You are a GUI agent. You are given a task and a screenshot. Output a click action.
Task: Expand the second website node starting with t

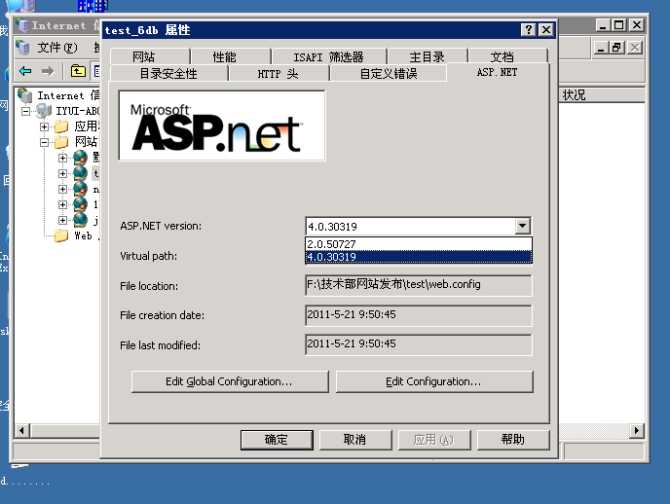(62, 173)
